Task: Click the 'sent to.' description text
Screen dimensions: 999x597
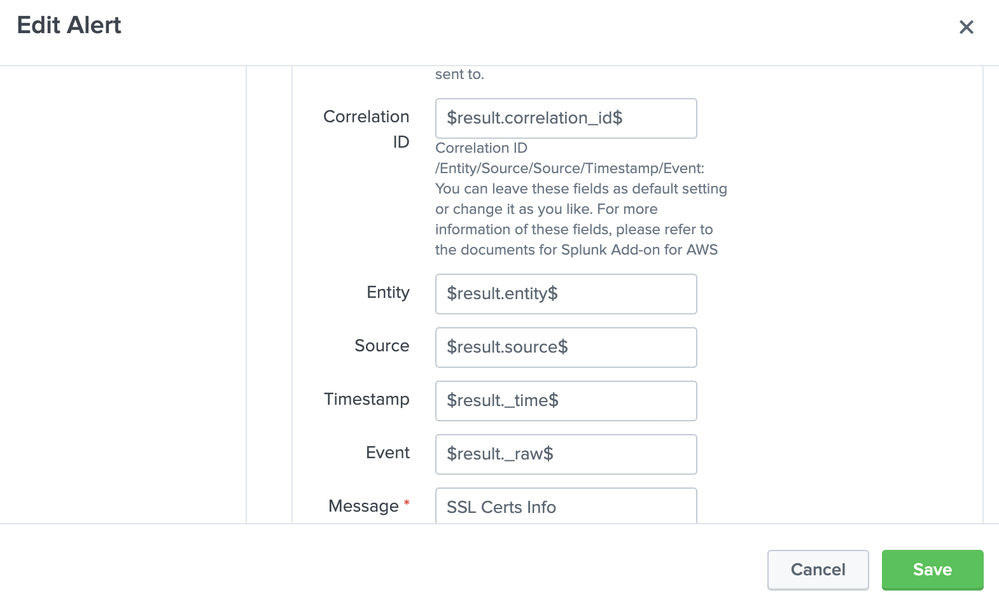Action: [460, 74]
